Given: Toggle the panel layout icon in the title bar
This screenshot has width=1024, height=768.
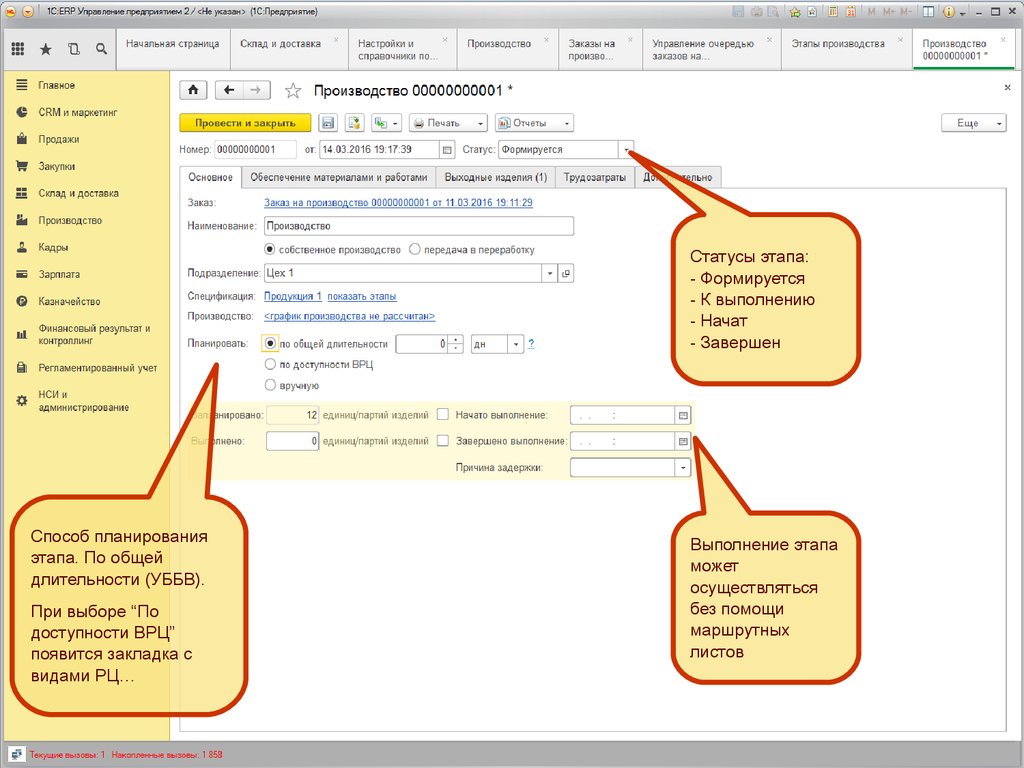Looking at the screenshot, I should tap(928, 12).
